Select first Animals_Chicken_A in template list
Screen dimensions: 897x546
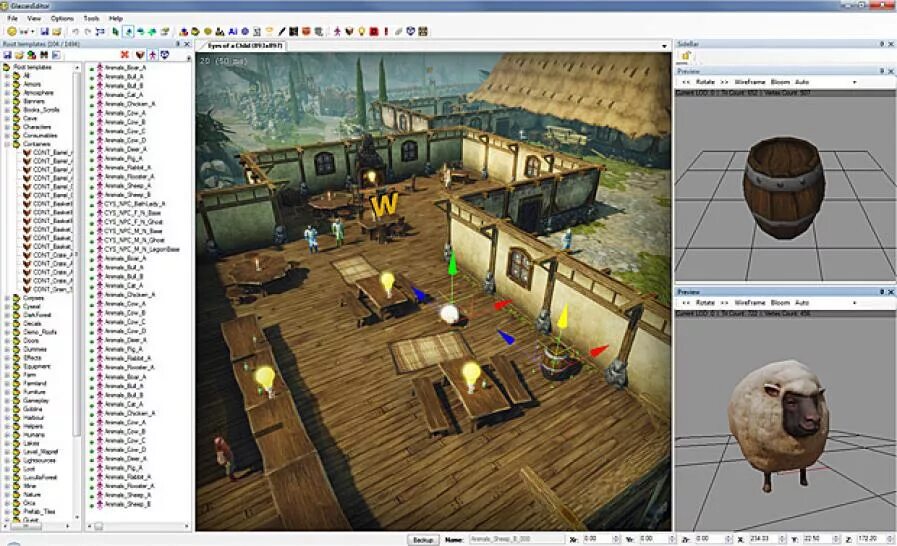[x=129, y=104]
